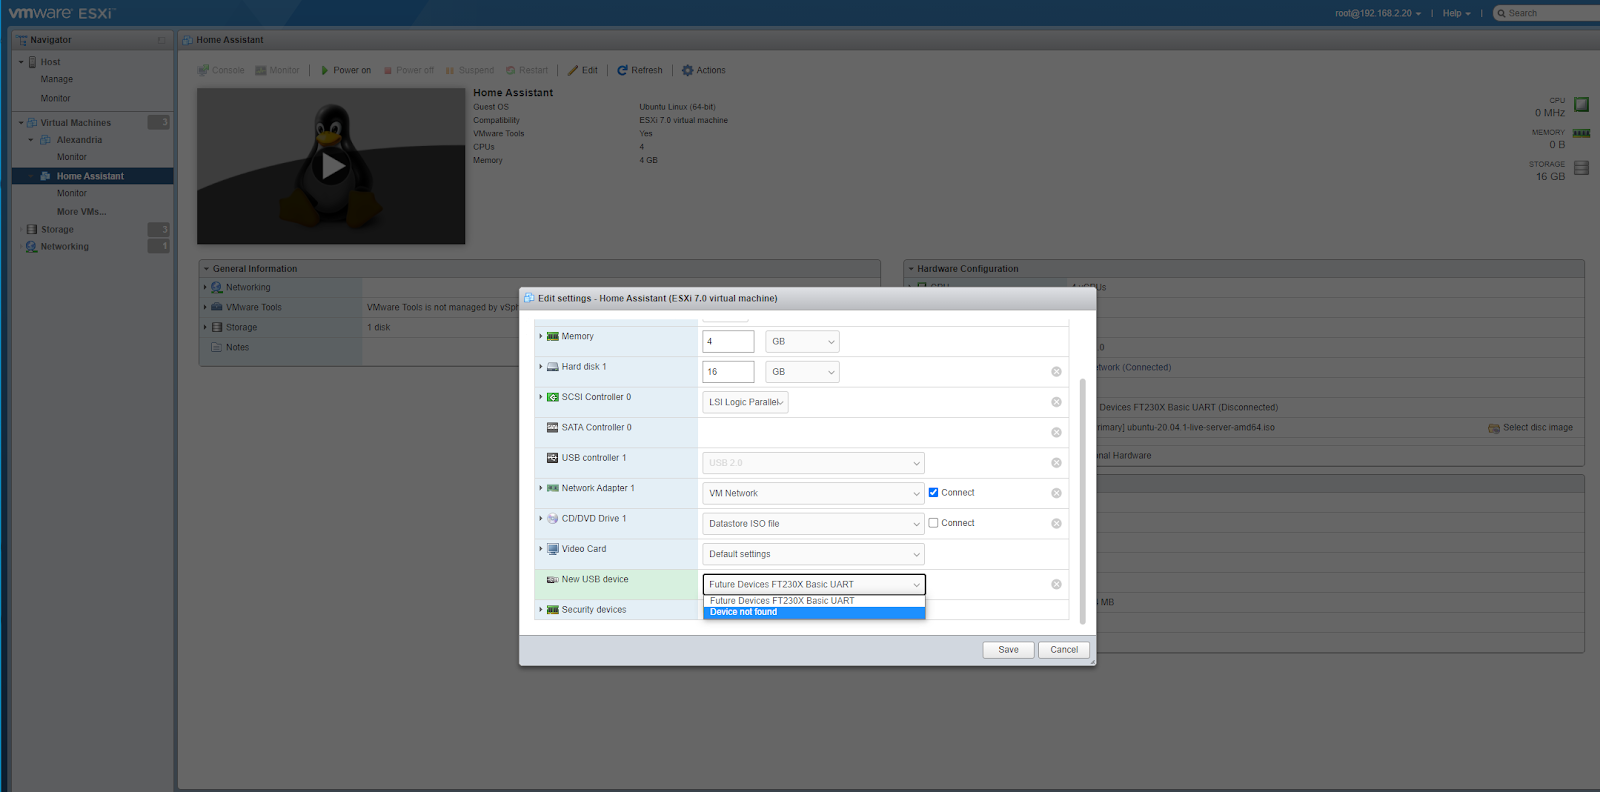Cancel the Edit settings dialog
Image resolution: width=1600 pixels, height=792 pixels.
pos(1064,650)
